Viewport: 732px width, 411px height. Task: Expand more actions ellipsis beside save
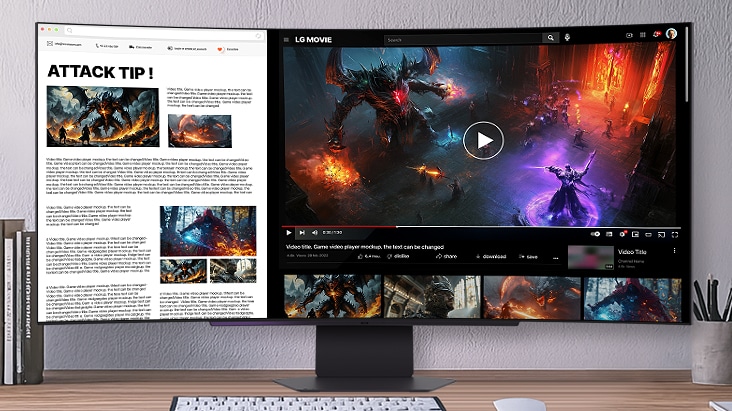tap(556, 257)
